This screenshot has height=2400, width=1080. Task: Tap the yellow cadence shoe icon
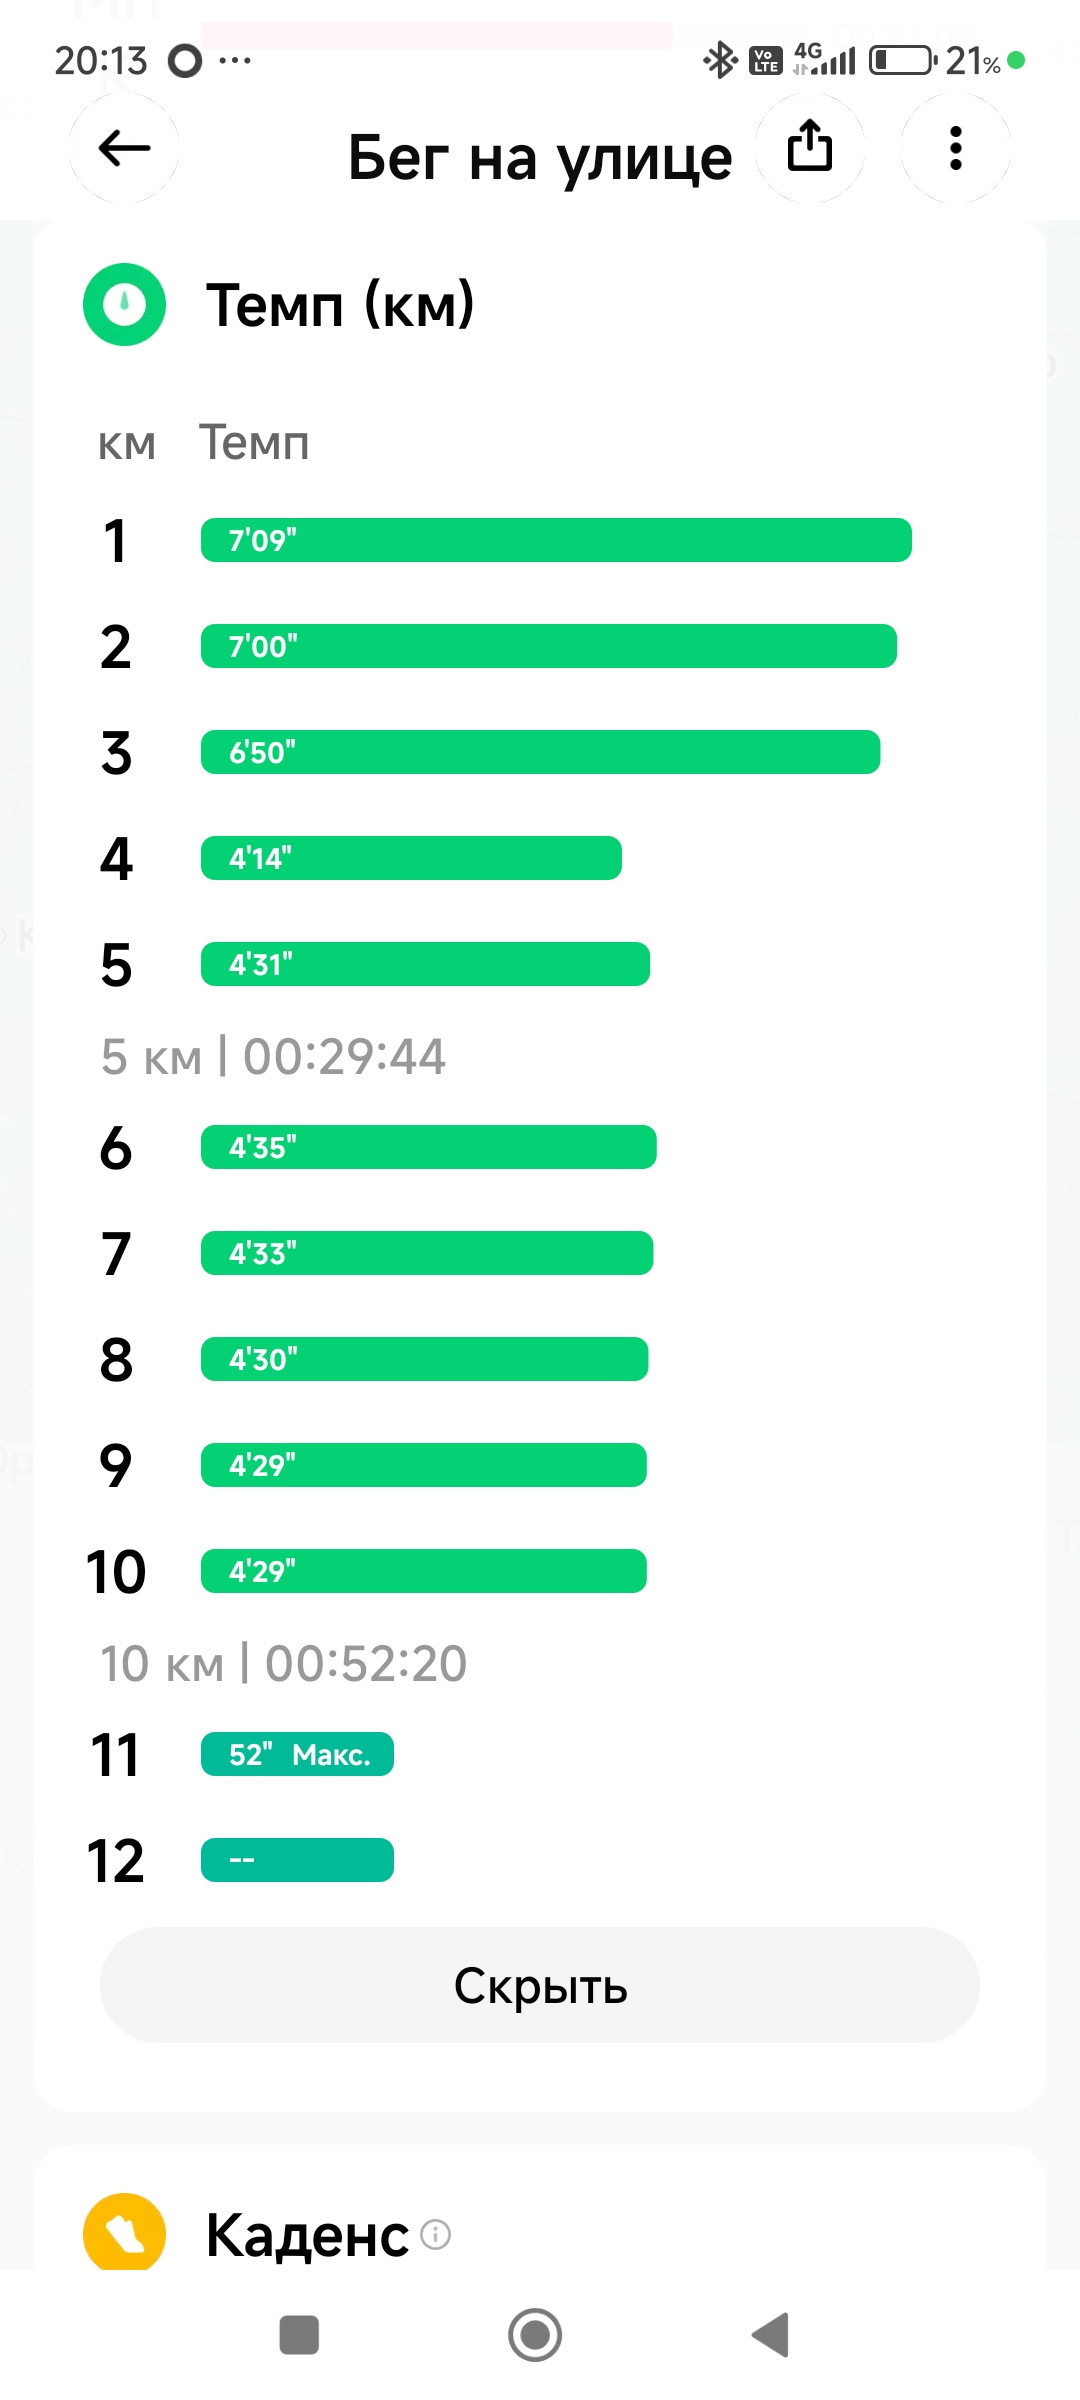[x=124, y=2232]
